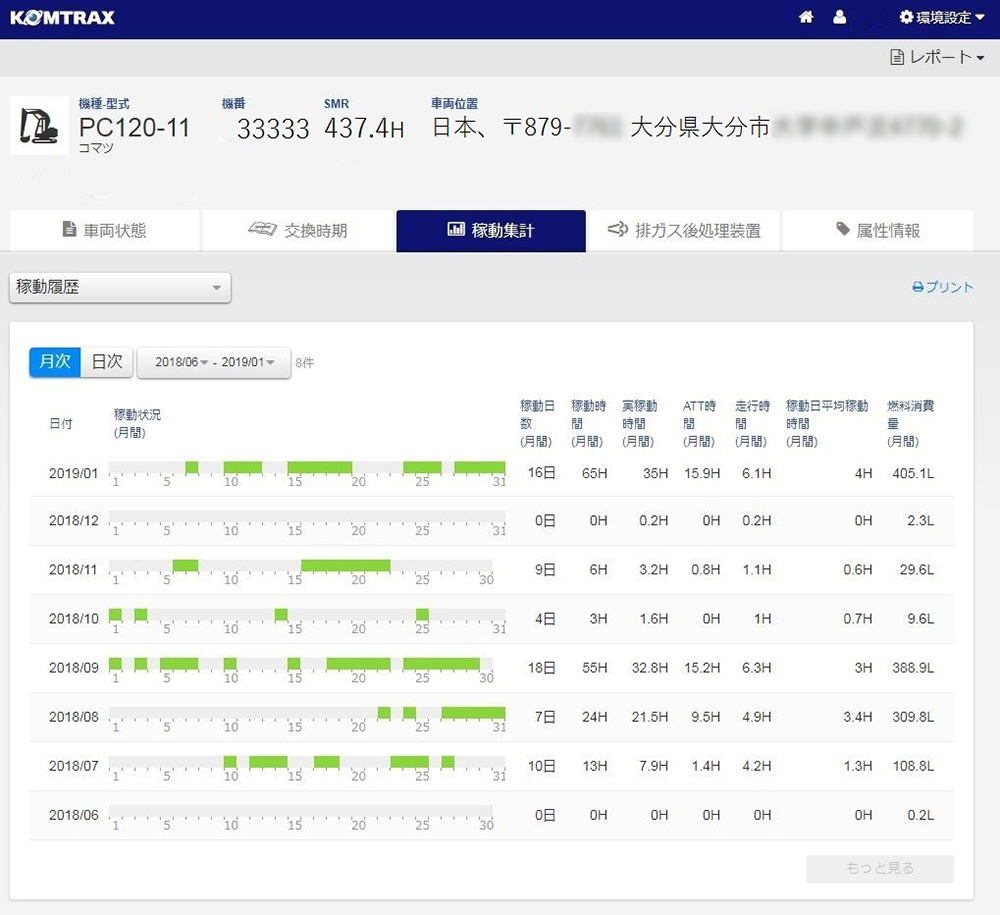Click the printer icon beside プリント
Viewport: 1000px width, 915px height.
point(917,287)
